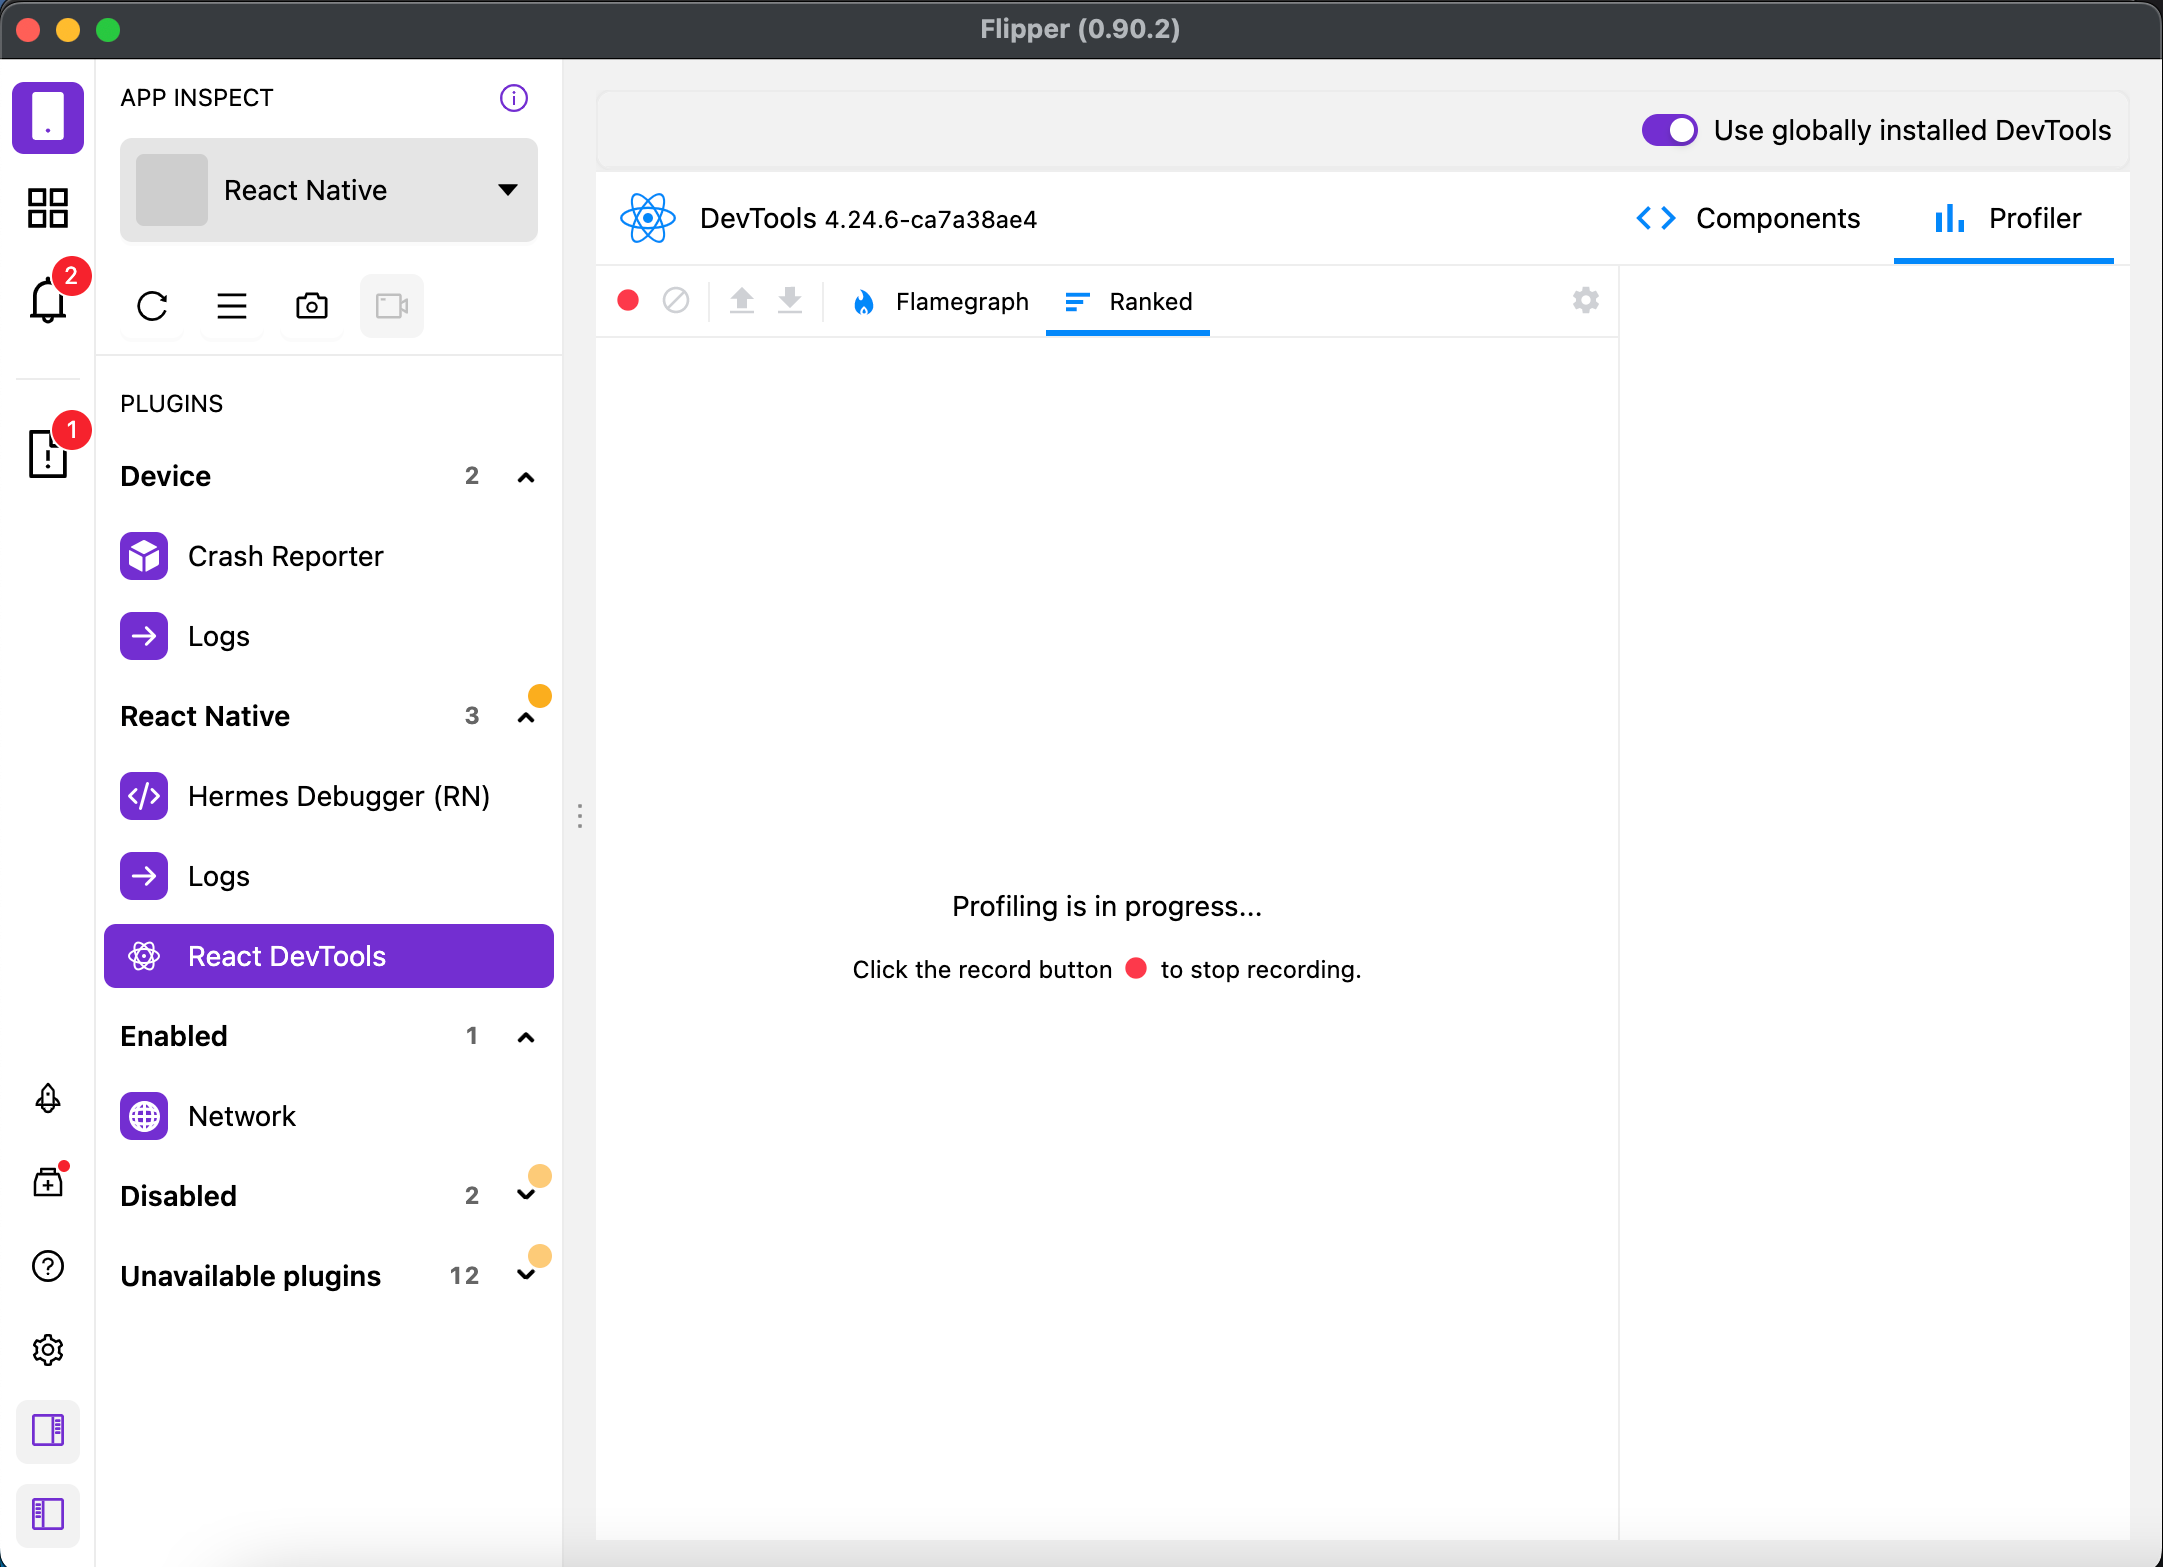This screenshot has width=2163, height=1567.
Task: Click the DevTools 4.24.6-ca7a38ae4 version label
Action: (868, 218)
